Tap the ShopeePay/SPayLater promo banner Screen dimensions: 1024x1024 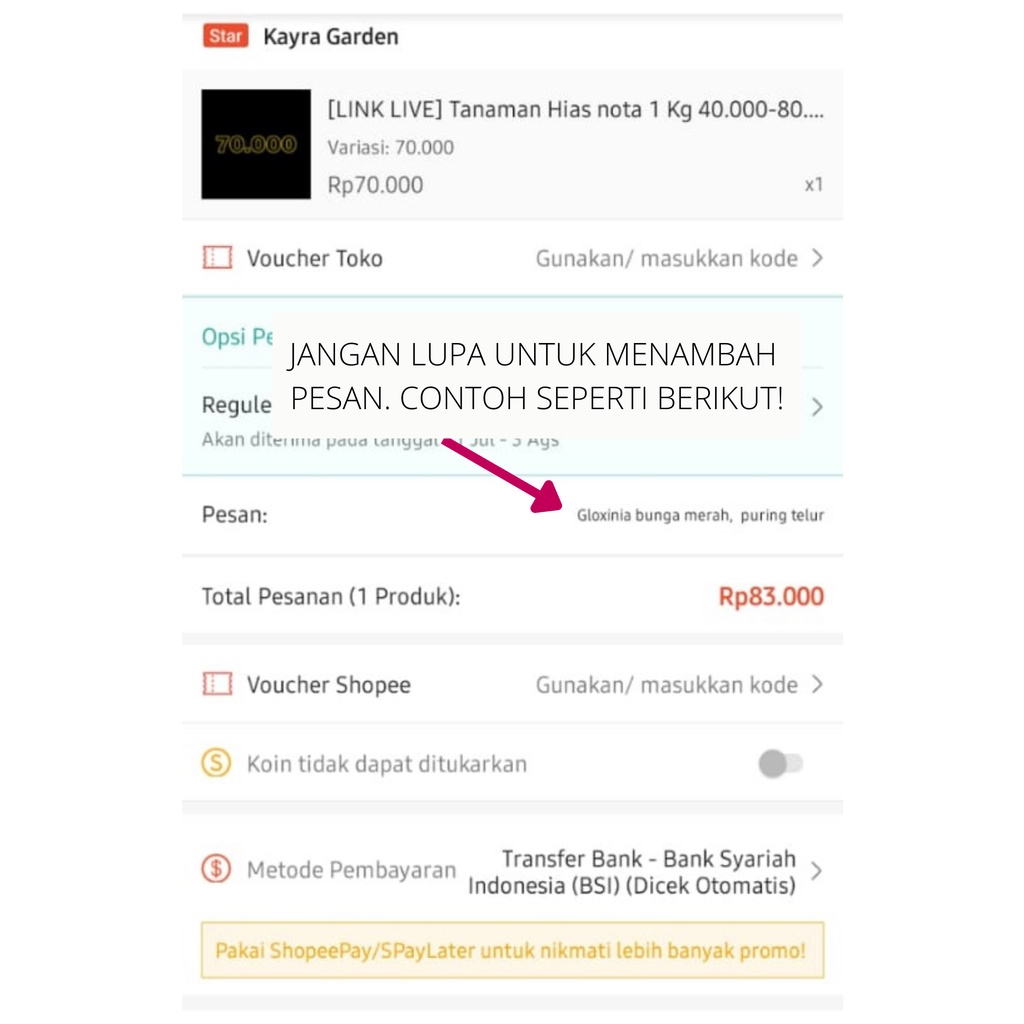[513, 950]
